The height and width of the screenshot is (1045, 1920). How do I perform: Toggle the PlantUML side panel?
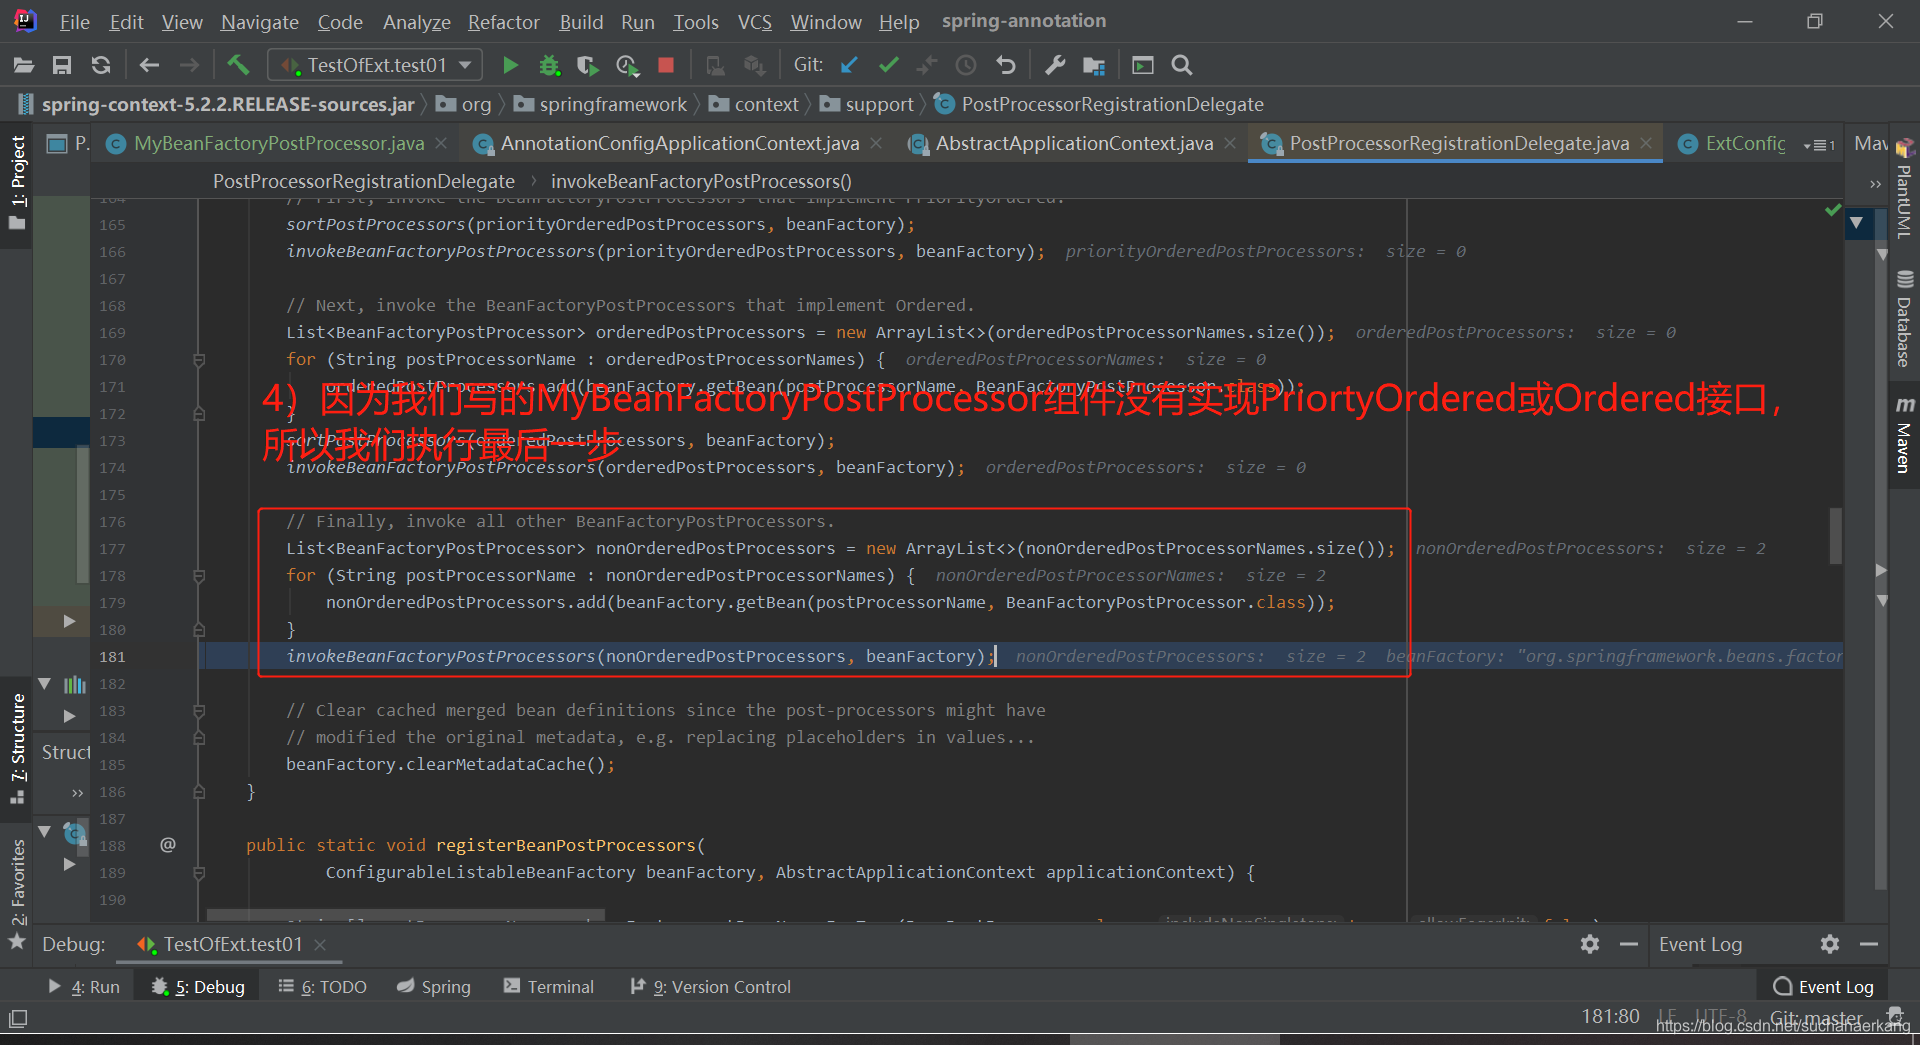tap(1904, 190)
